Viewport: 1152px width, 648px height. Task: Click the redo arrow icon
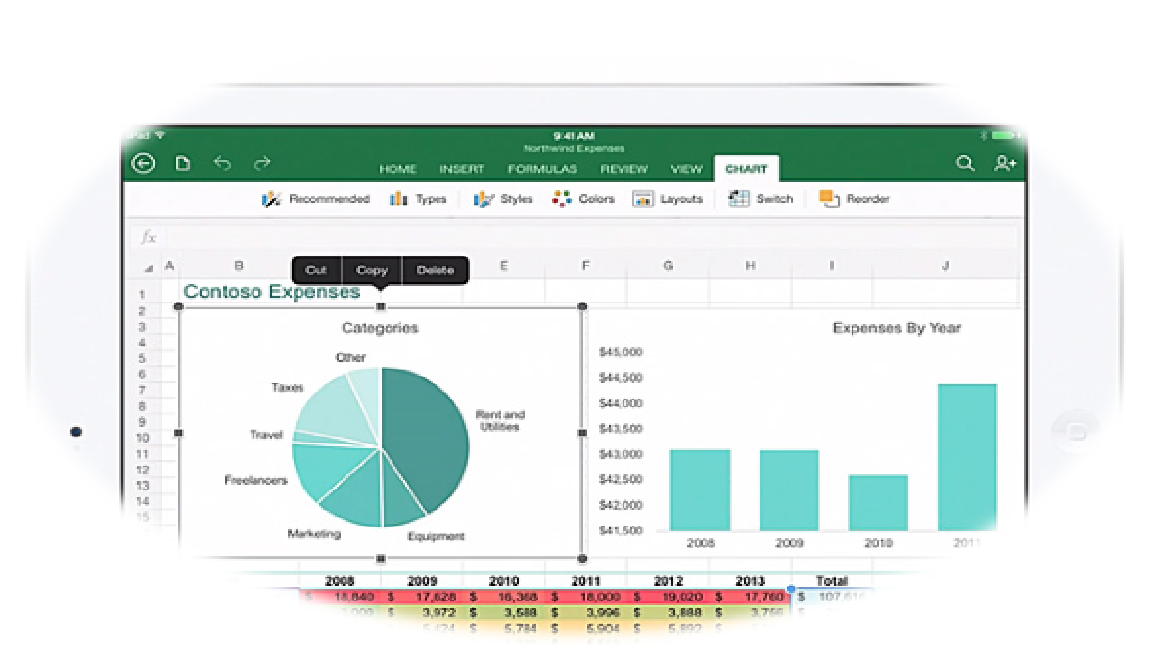(x=262, y=164)
